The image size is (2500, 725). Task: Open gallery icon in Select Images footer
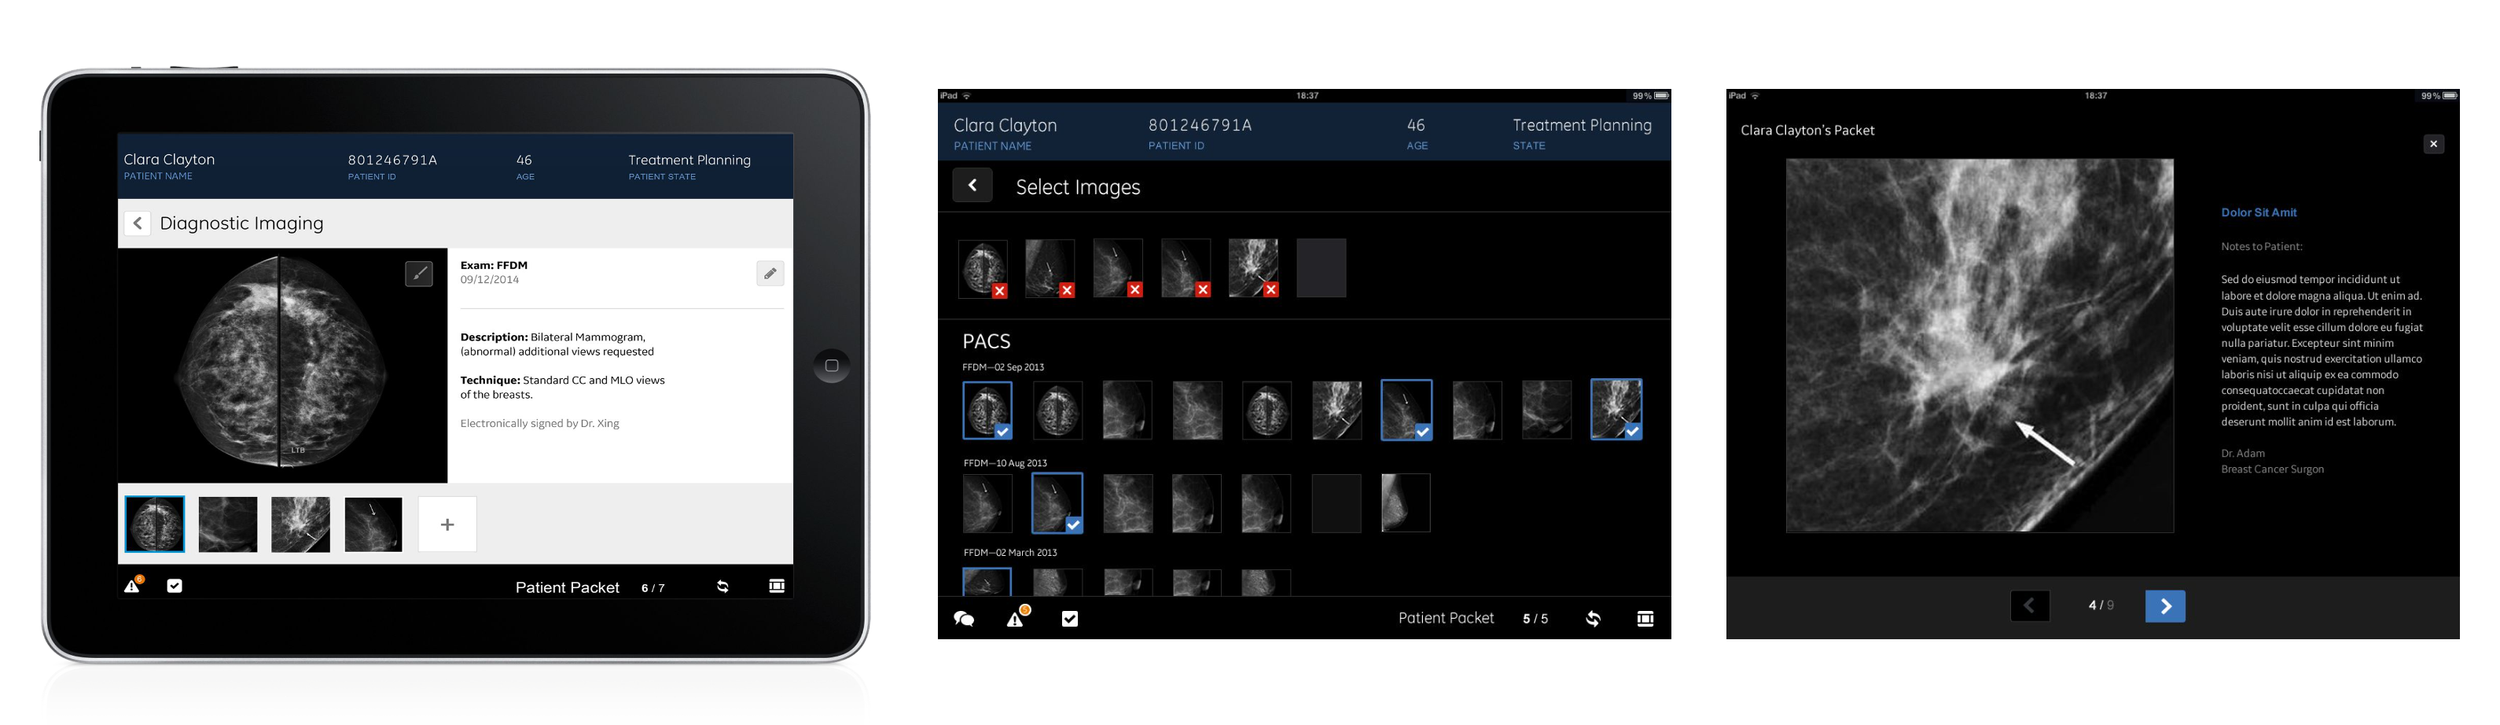click(1645, 619)
